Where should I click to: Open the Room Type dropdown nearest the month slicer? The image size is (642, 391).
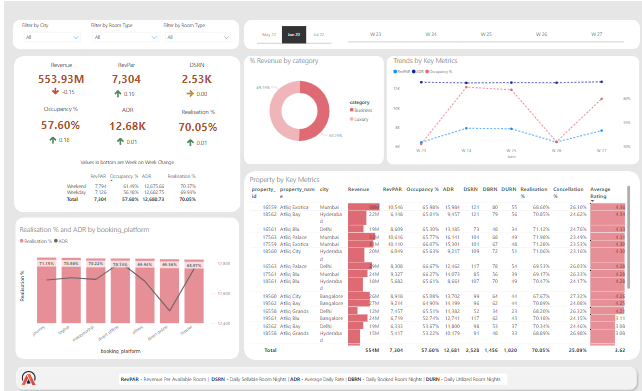198,37
